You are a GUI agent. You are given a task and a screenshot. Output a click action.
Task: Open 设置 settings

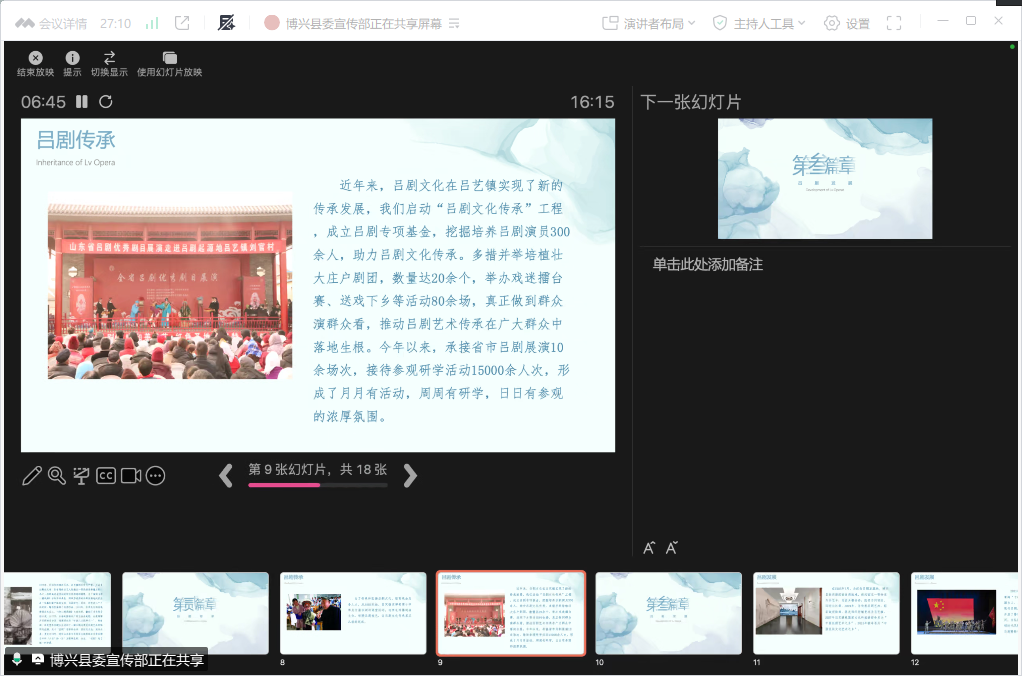(847, 23)
